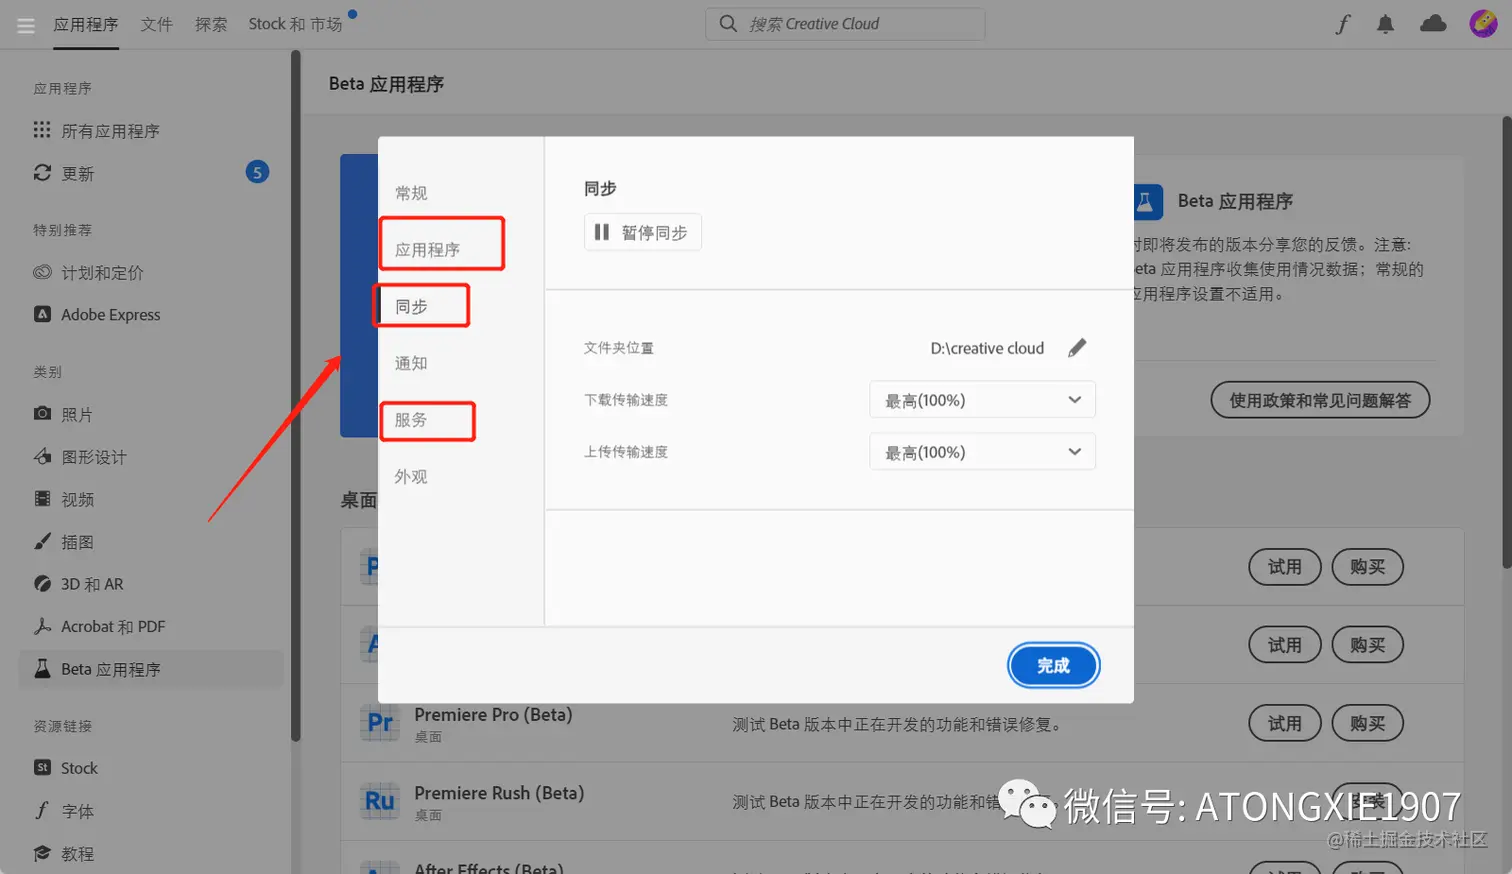Viewport: 1512px width, 874px height.
Task: Click the D:\creative cloud folder path
Action: point(987,348)
